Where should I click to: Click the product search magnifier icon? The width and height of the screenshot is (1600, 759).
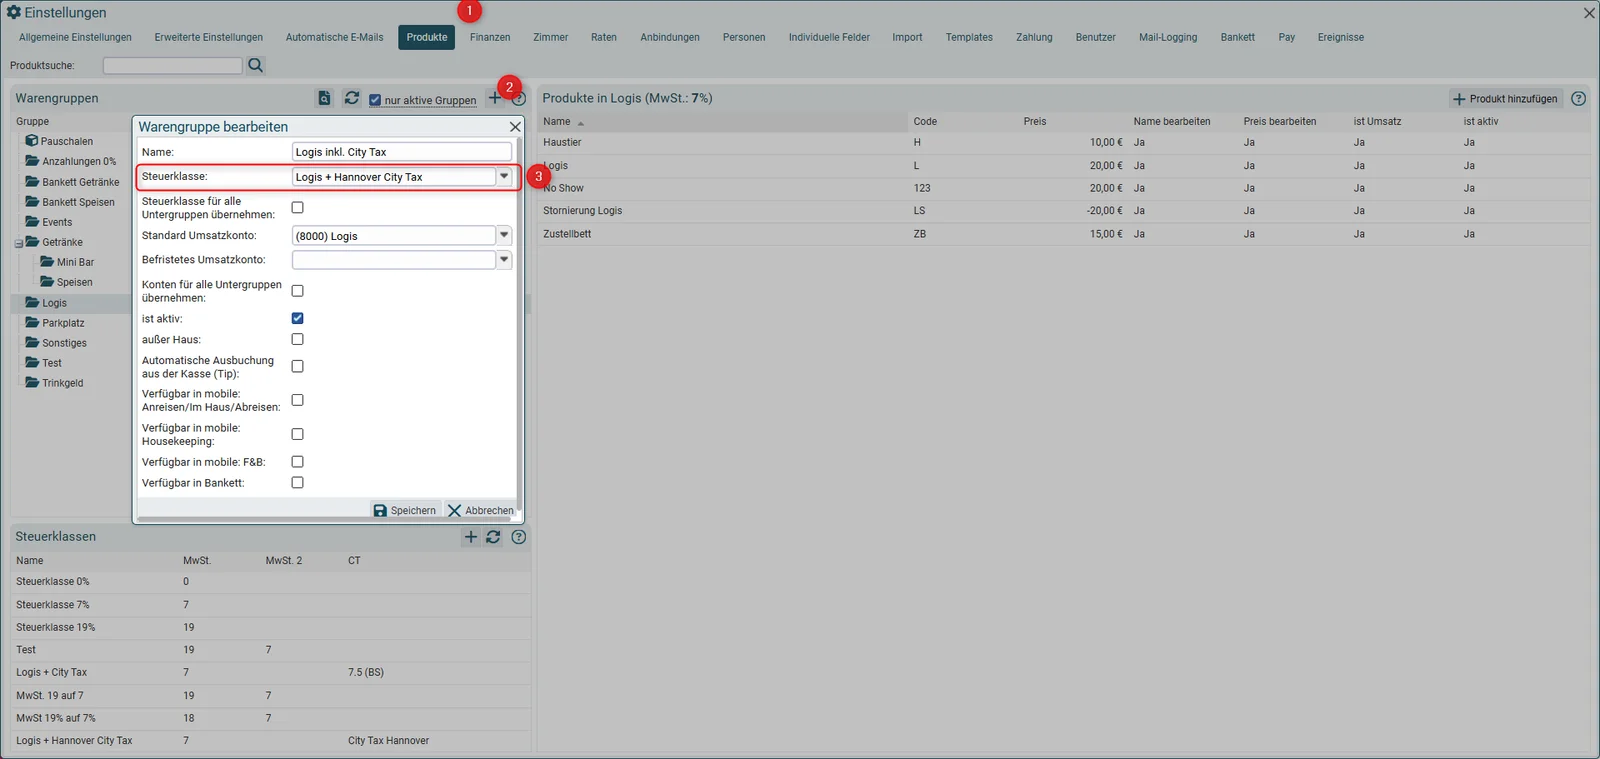point(255,65)
